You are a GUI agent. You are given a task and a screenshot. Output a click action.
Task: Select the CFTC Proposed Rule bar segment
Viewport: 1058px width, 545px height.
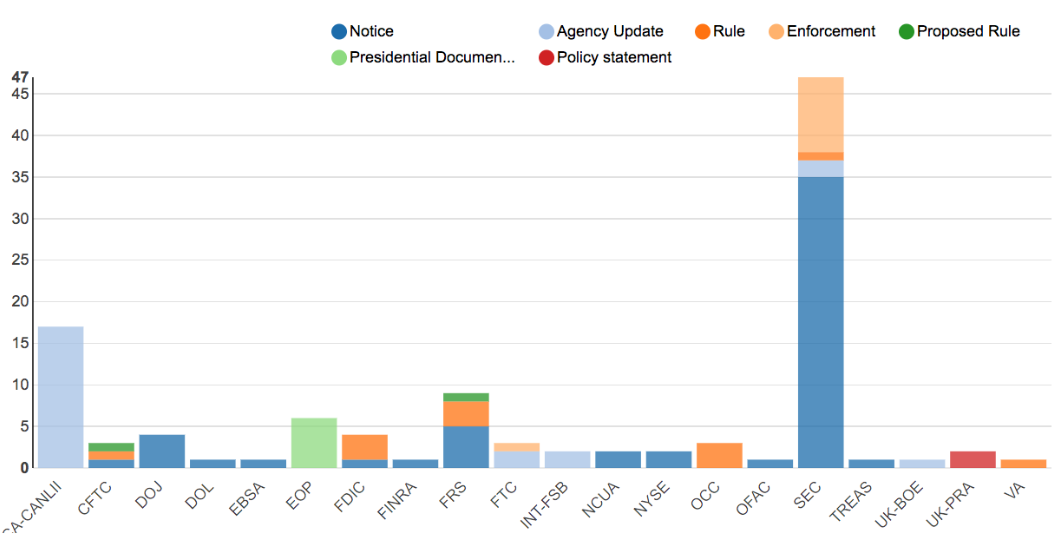click(111, 447)
